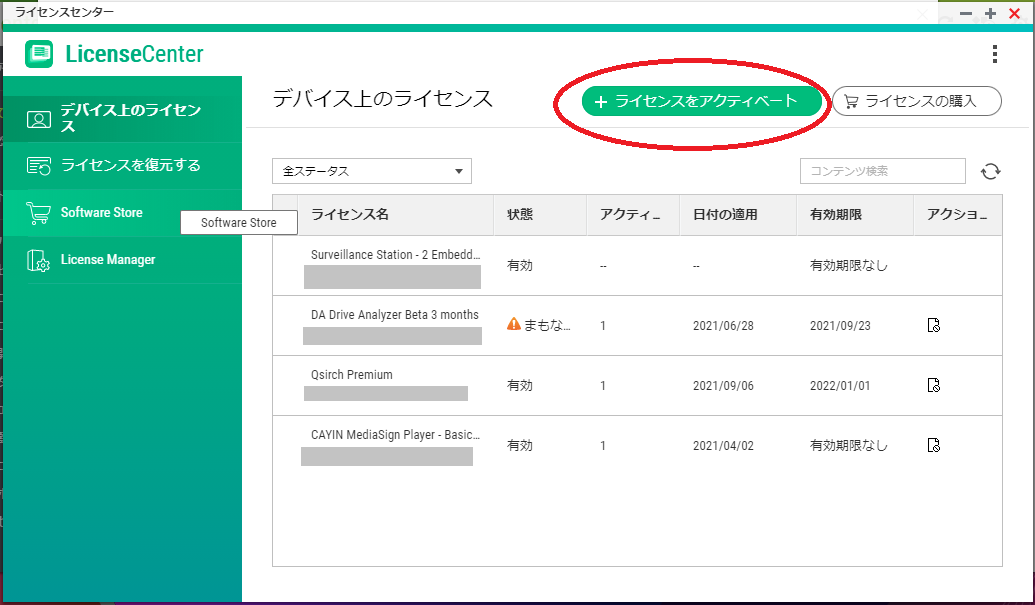This screenshot has height=605, width=1035.
Task: Click the ライセンスを復元する sidebar icon
Action: pos(38,166)
